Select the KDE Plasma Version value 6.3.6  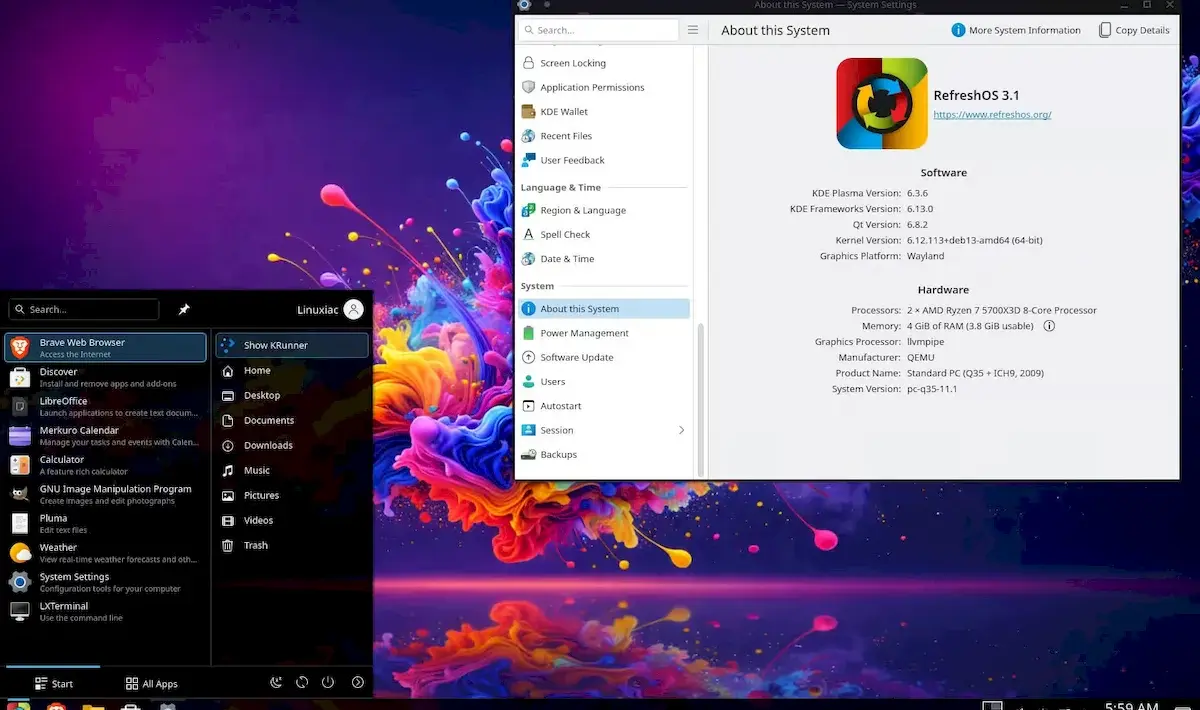click(917, 193)
